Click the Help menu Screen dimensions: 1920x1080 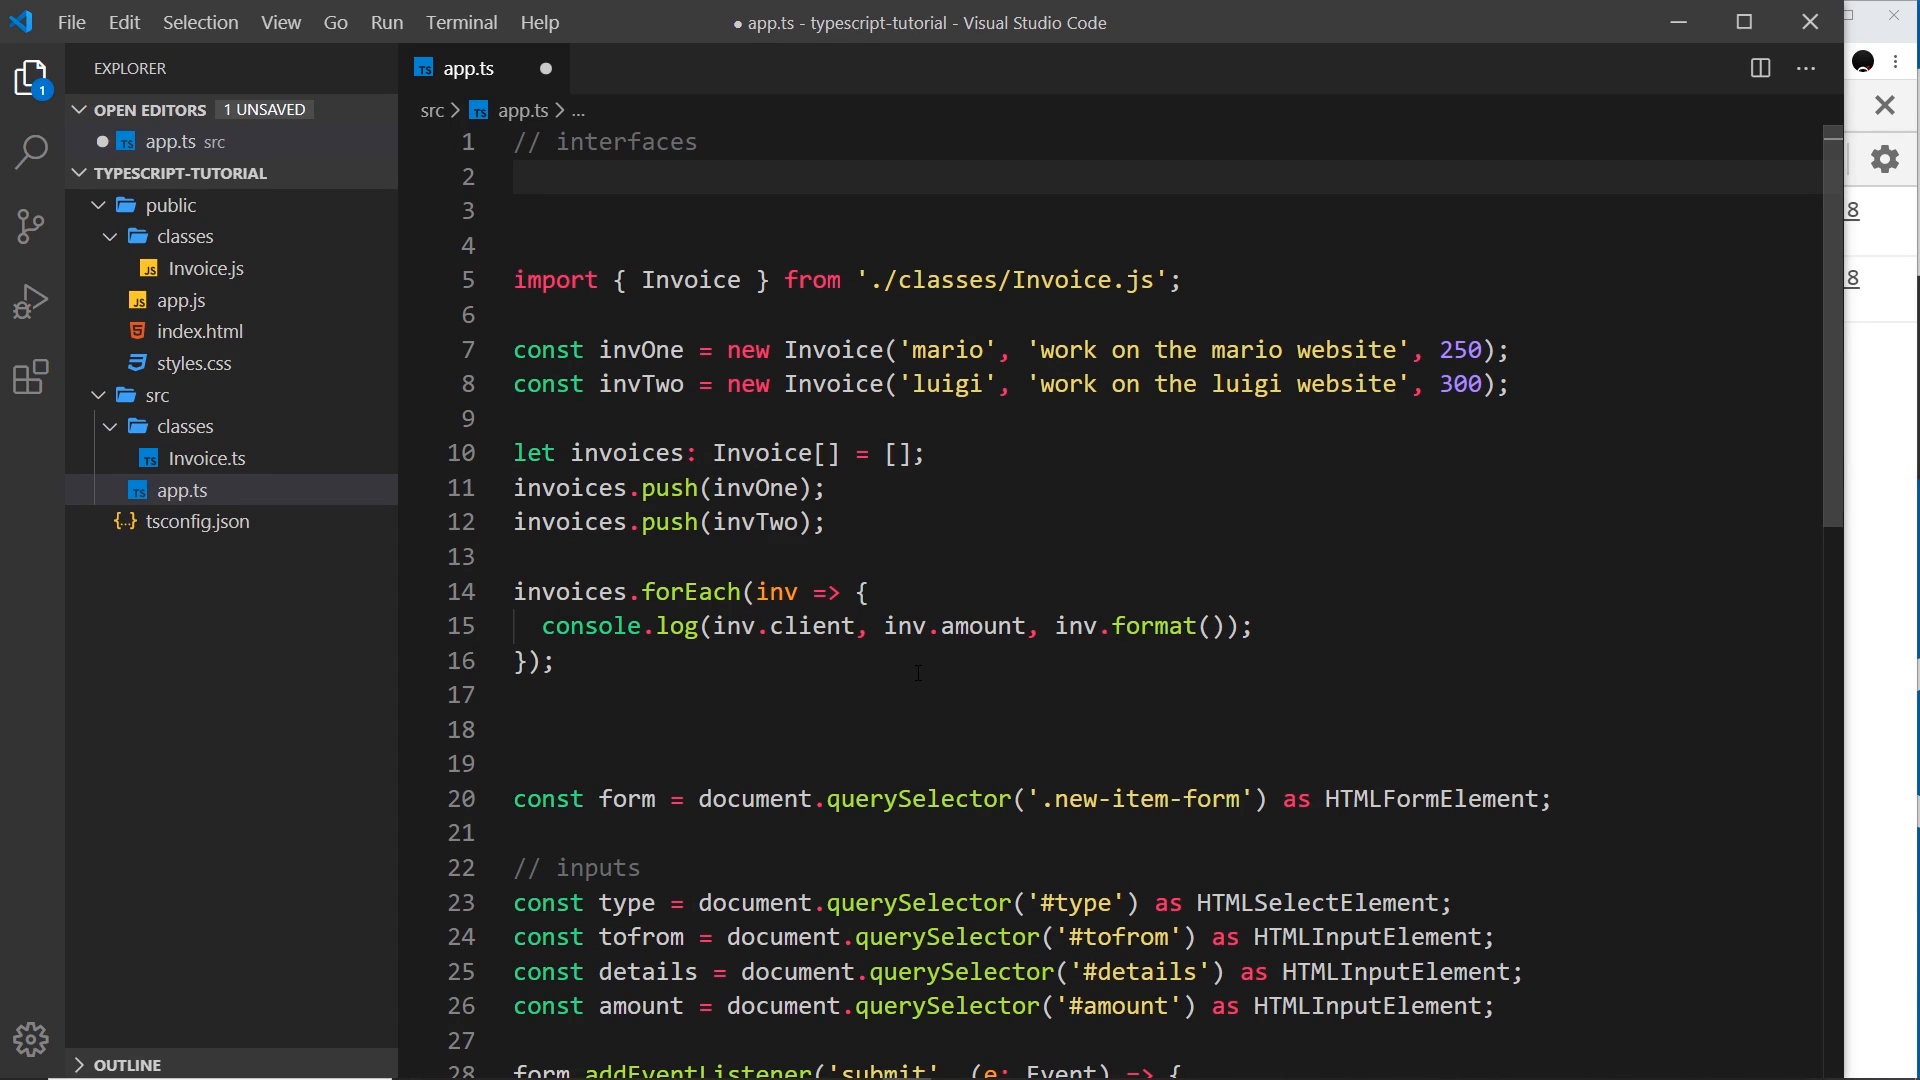(x=540, y=22)
